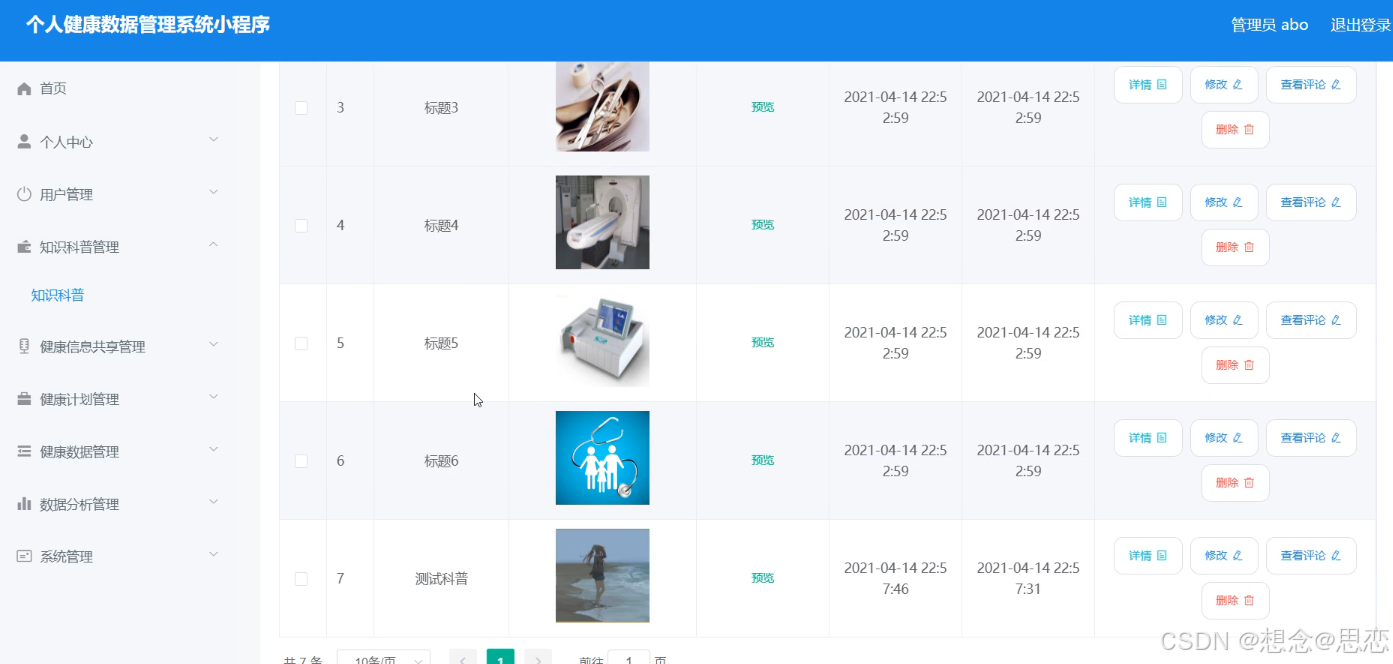Open the beach photo thumbnail for 测试科普
The image size is (1393, 664).
click(x=602, y=576)
